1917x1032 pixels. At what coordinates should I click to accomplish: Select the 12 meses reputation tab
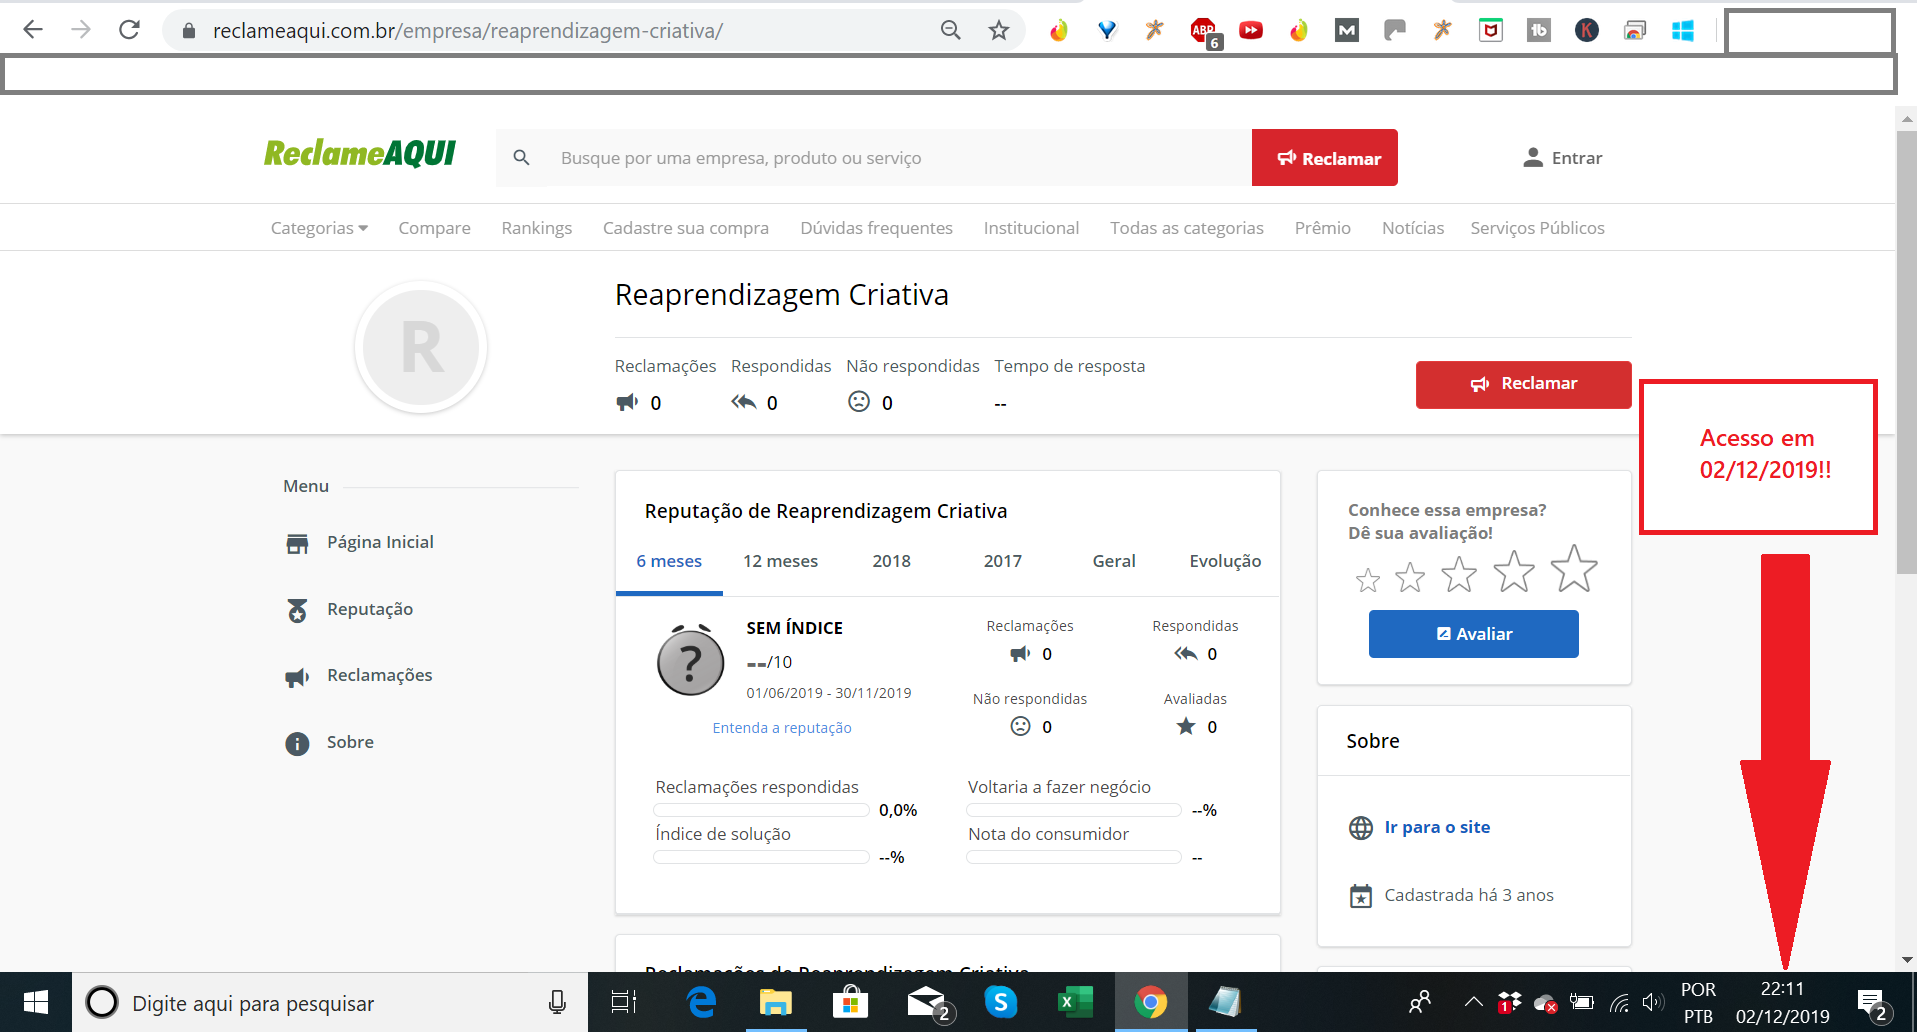tap(780, 562)
